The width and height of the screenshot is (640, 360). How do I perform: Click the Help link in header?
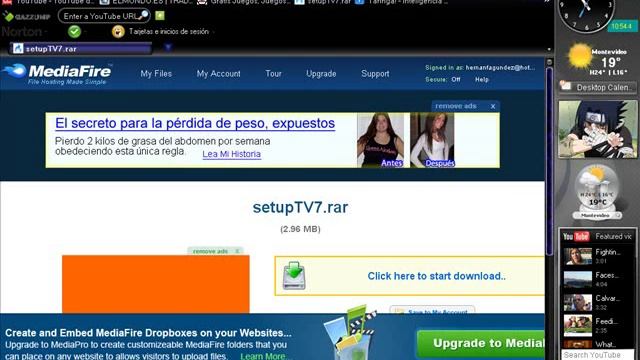coord(482,80)
